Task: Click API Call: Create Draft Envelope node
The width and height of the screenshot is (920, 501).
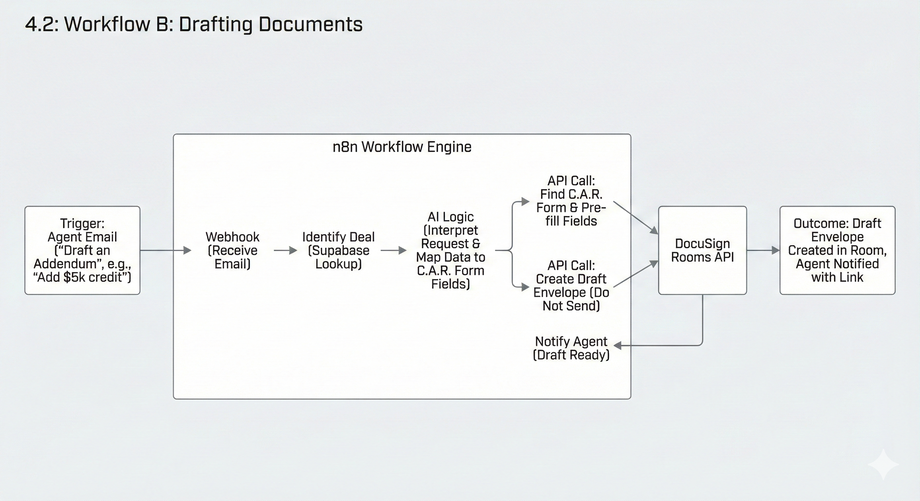Action: (x=571, y=286)
